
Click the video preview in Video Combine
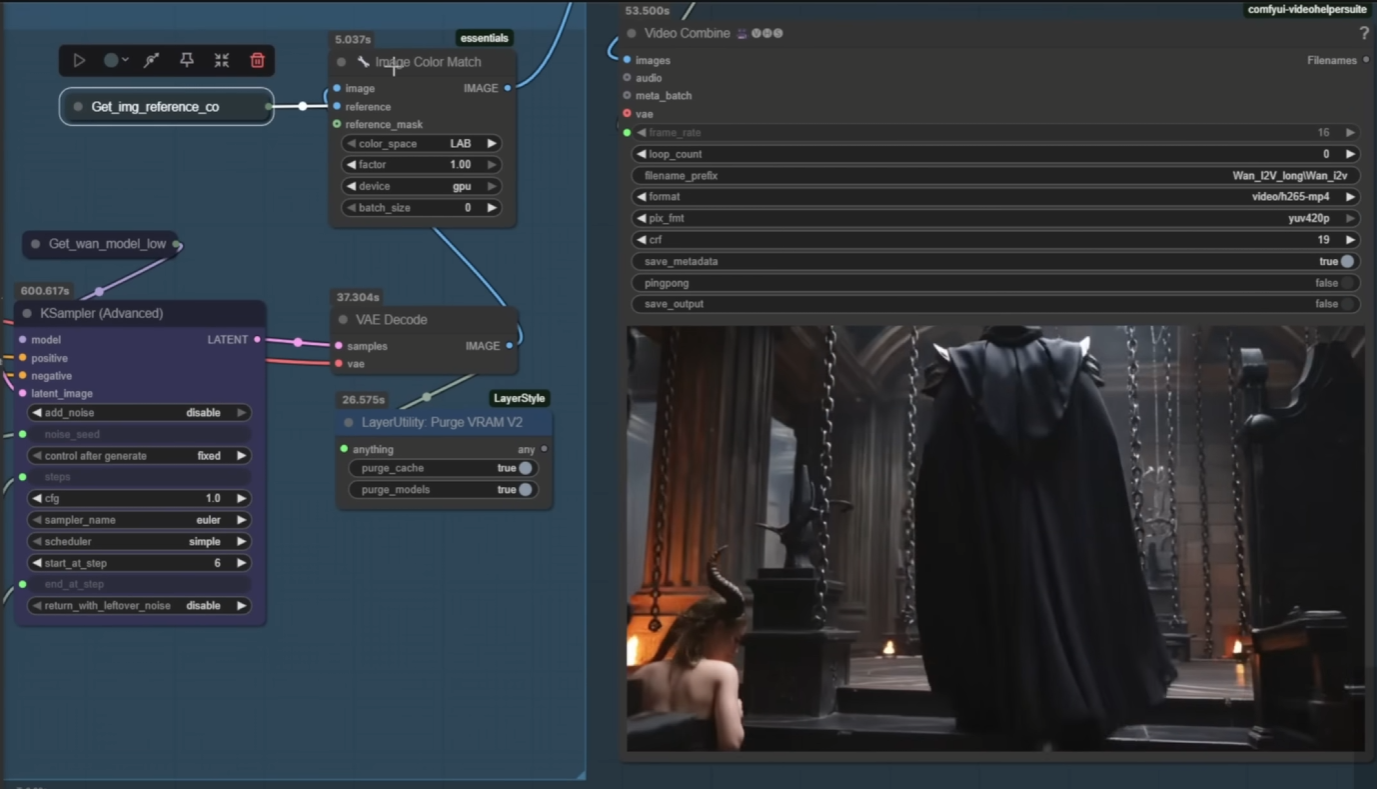pyautogui.click(x=996, y=538)
